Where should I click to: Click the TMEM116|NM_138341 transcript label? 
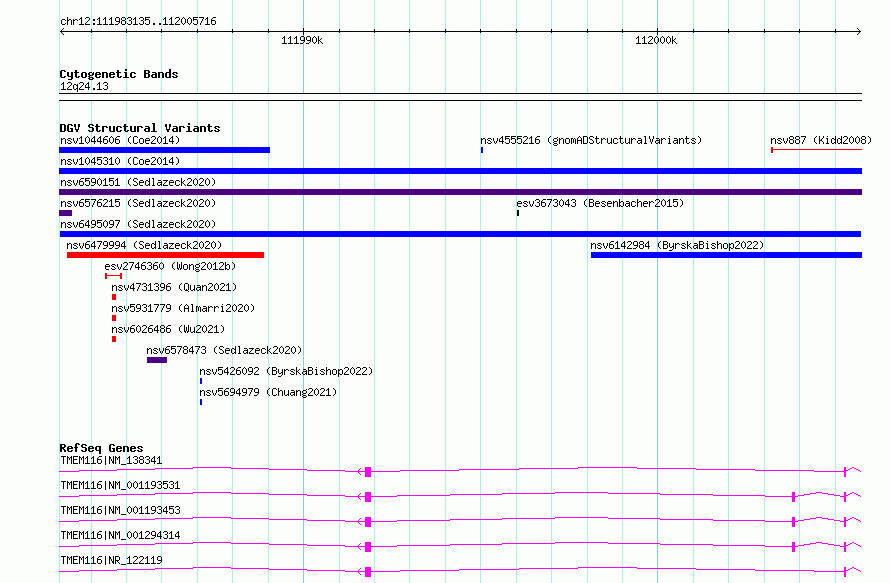point(111,460)
